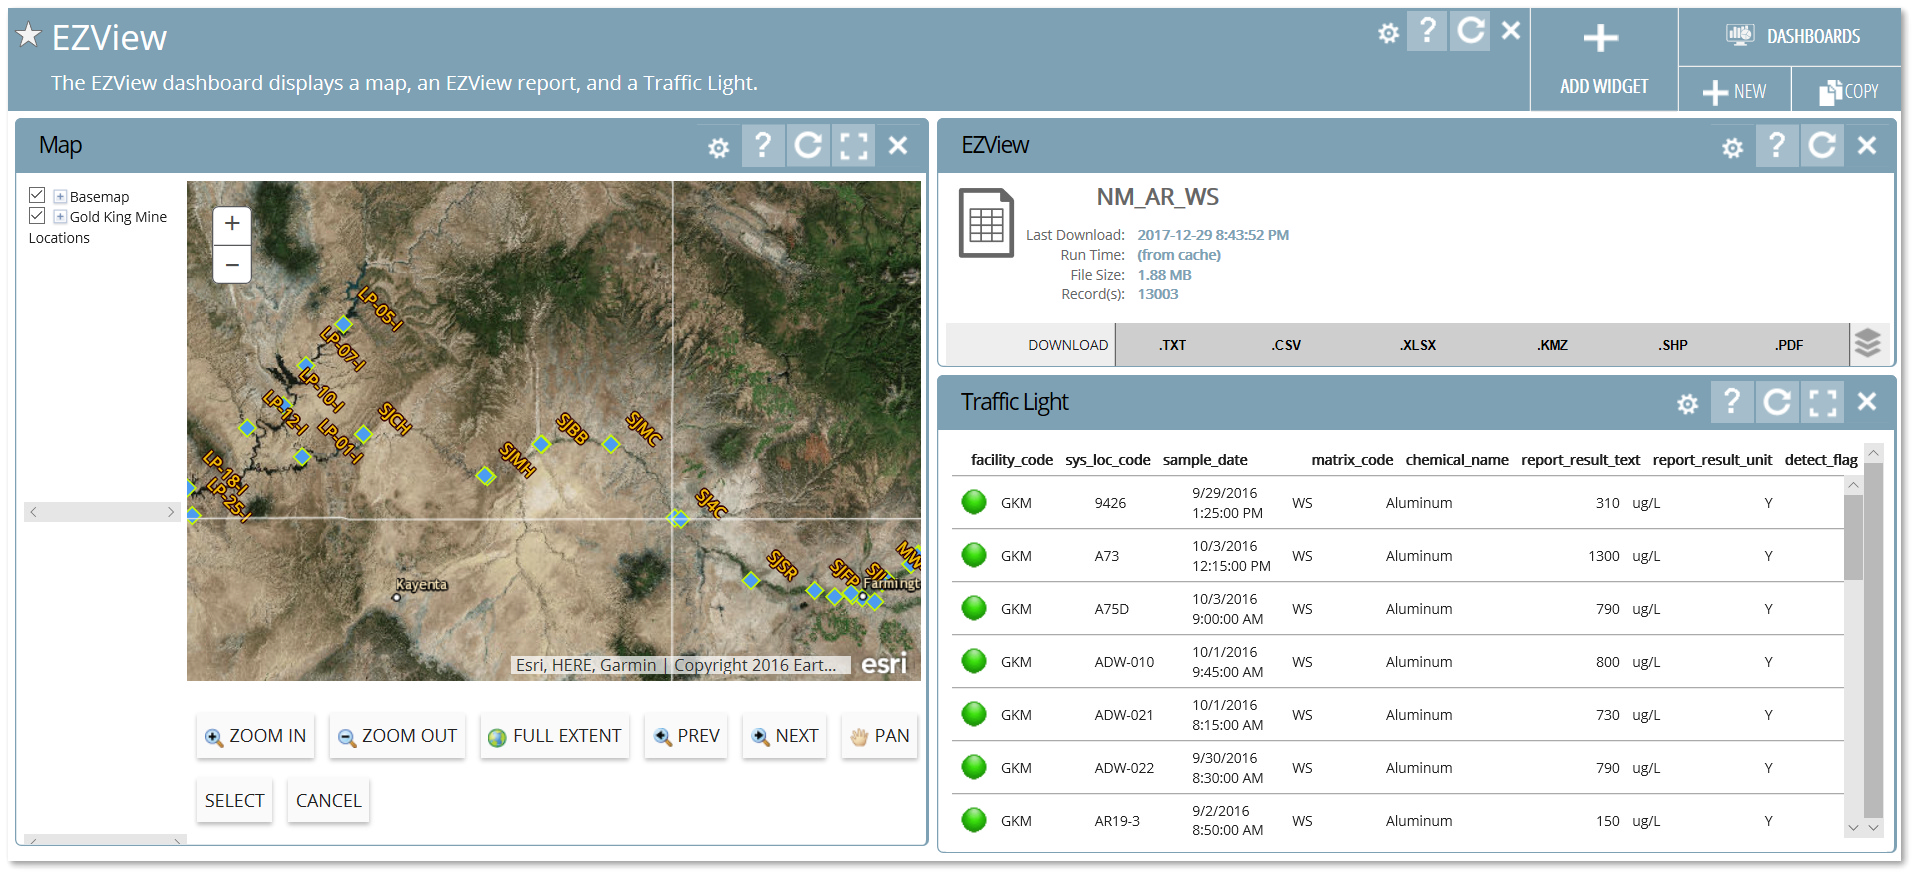Download report as .TXT
This screenshot has width=1917, height=877.
coord(1173,345)
